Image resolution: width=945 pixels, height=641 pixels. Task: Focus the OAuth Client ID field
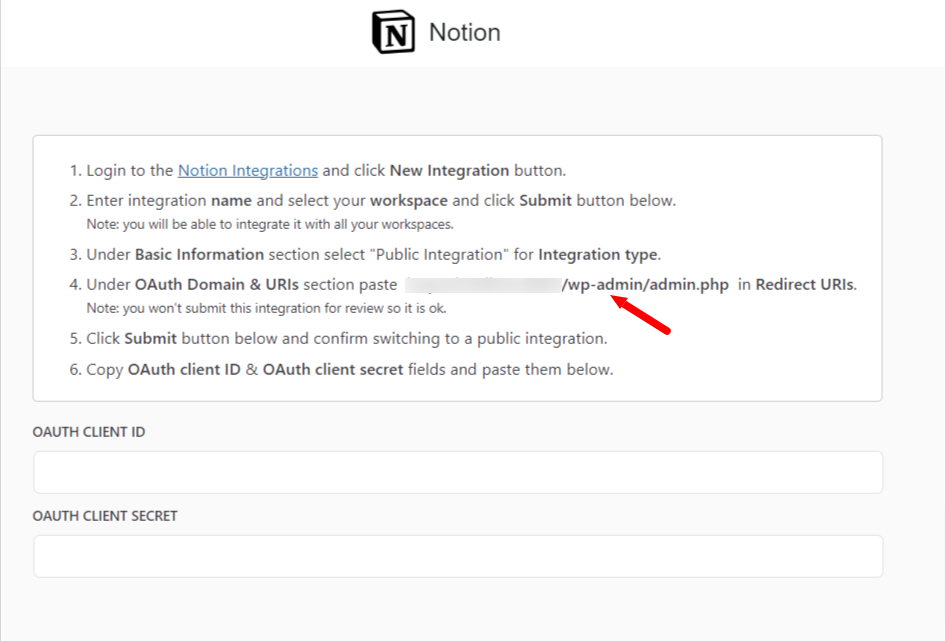[x=458, y=472]
